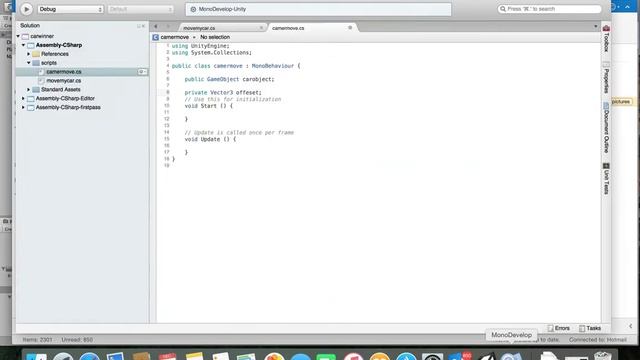This screenshot has width=640, height=360.
Task: Expand the References folder
Action: 29,54
